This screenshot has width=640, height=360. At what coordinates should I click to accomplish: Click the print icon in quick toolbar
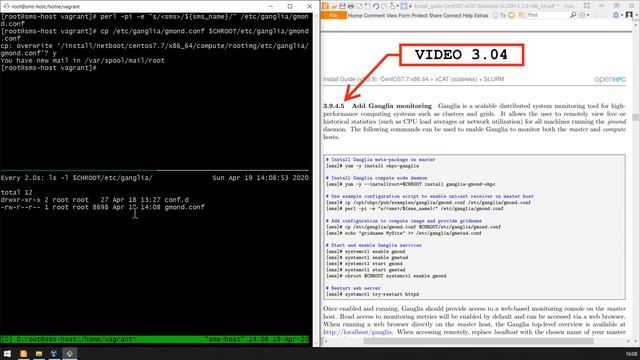(x=351, y=6)
